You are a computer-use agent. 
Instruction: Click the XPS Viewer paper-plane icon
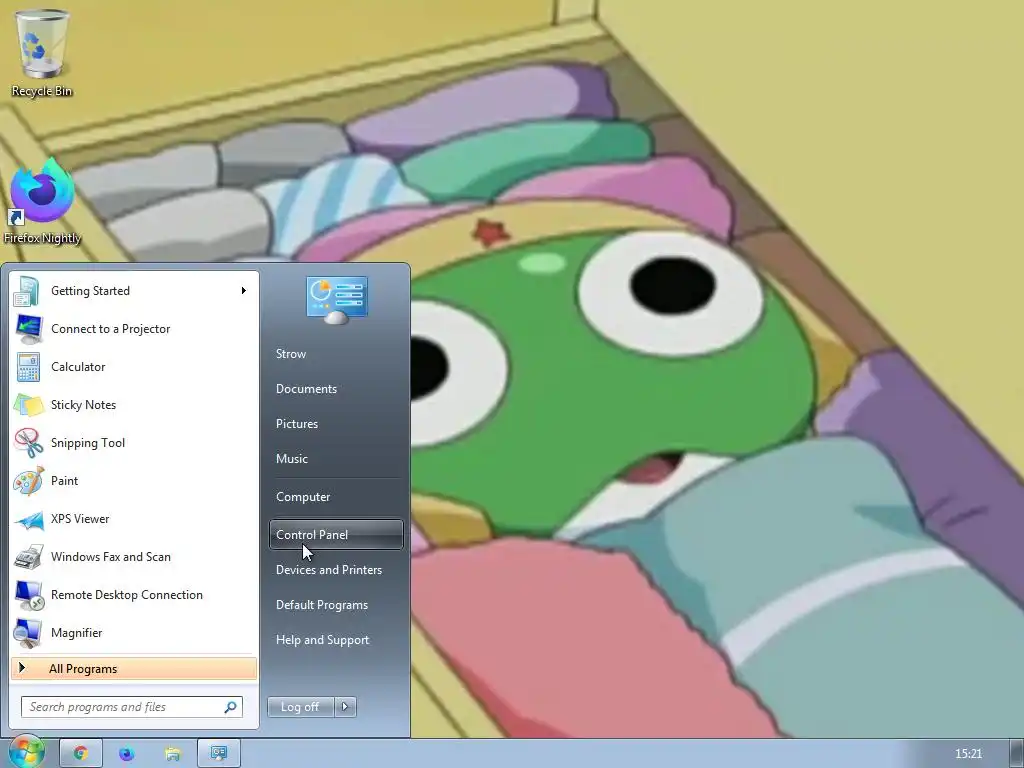pyautogui.click(x=27, y=519)
